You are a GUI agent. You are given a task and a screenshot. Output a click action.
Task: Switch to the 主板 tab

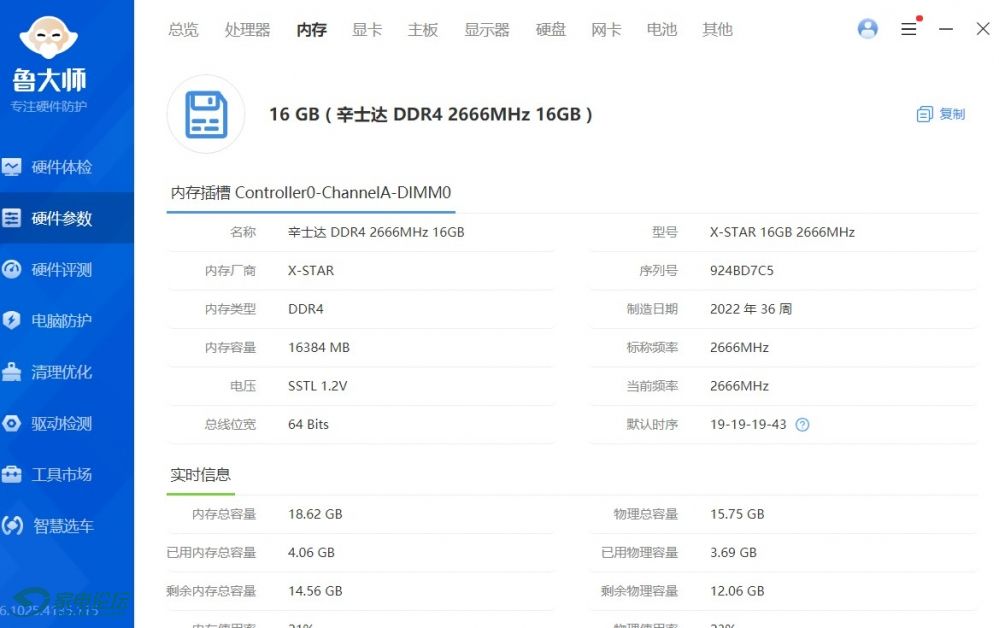pos(423,29)
